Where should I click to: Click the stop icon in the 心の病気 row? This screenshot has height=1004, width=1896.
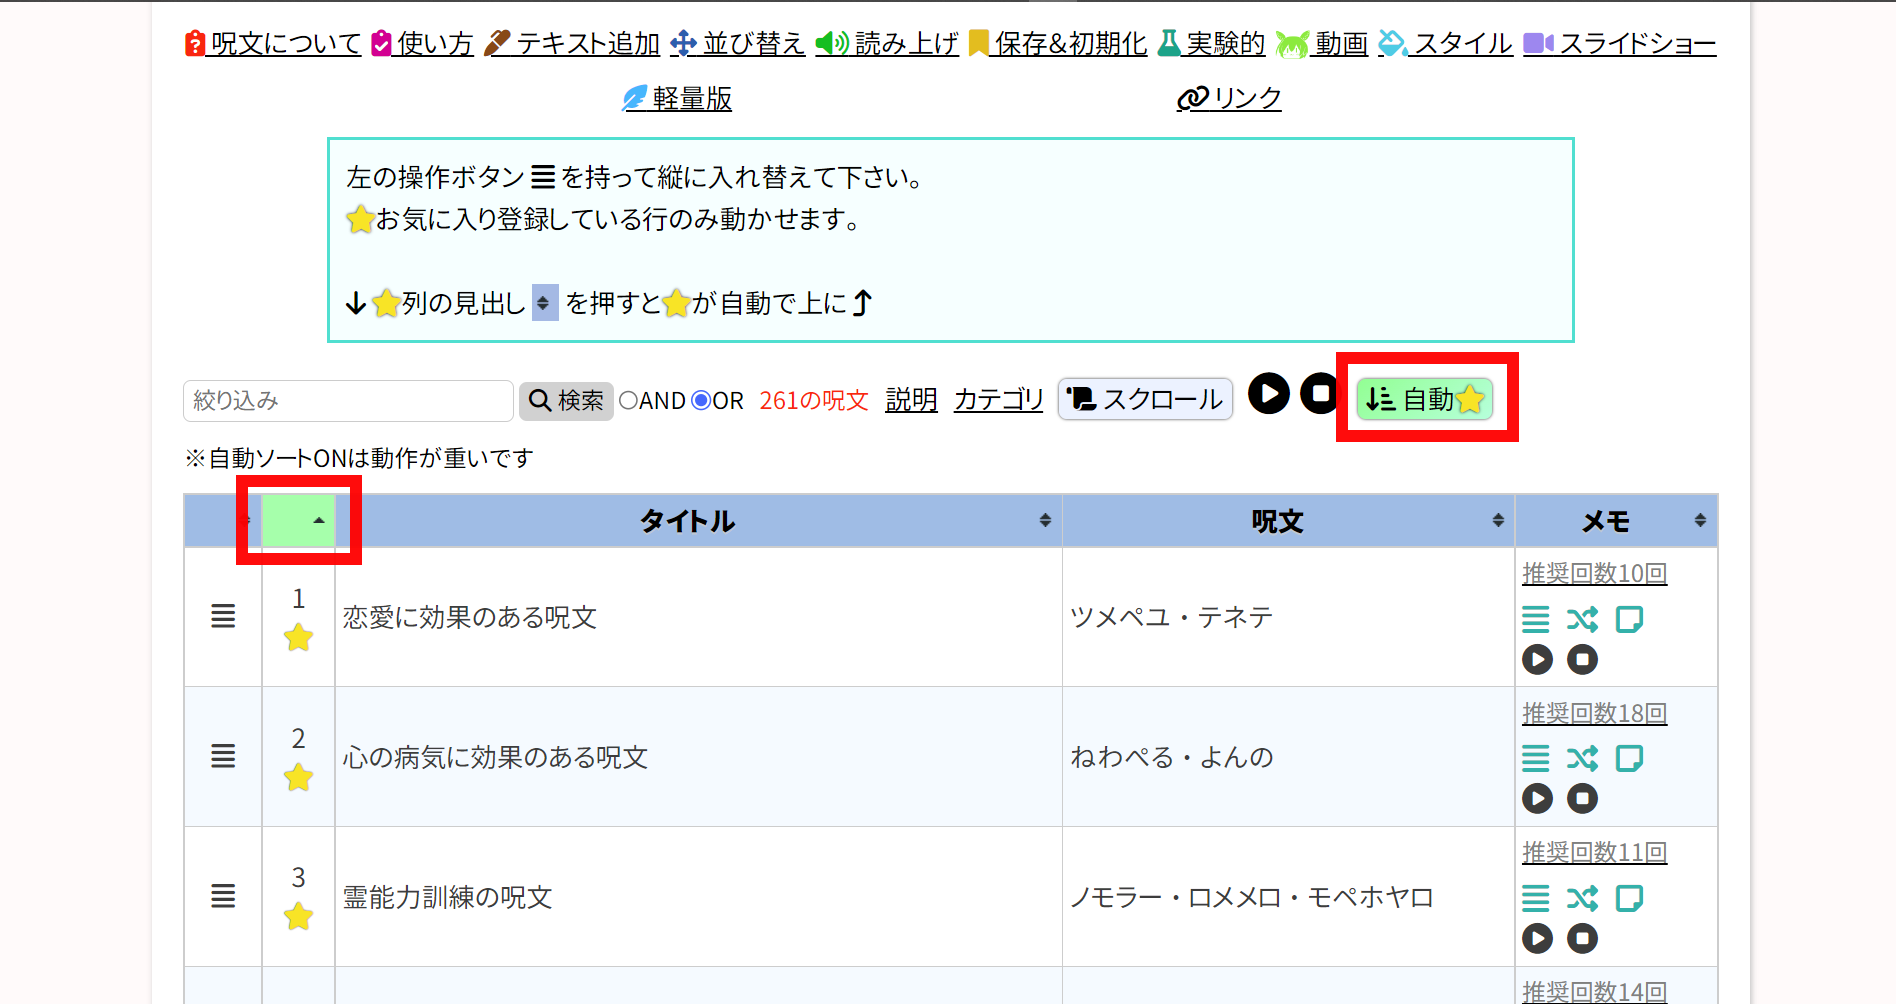click(x=1582, y=798)
